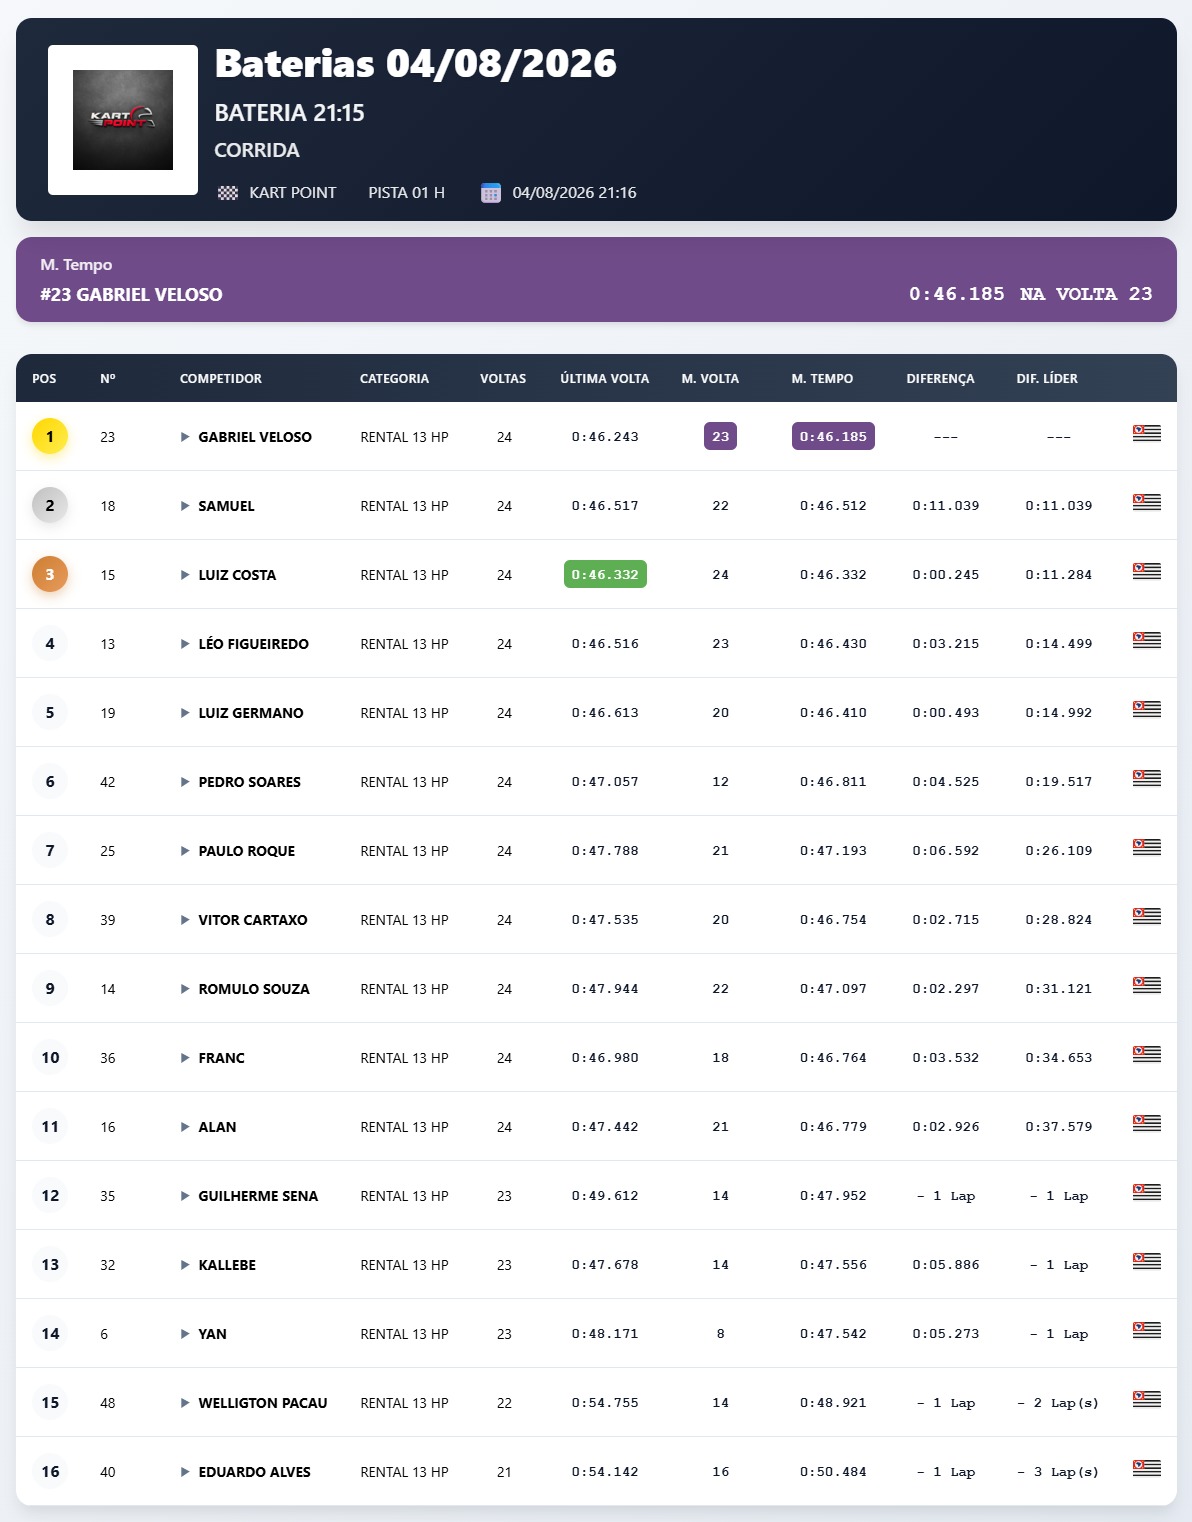Click the checkered flag icon beside KART POINT
The height and width of the screenshot is (1522, 1192).
(228, 193)
